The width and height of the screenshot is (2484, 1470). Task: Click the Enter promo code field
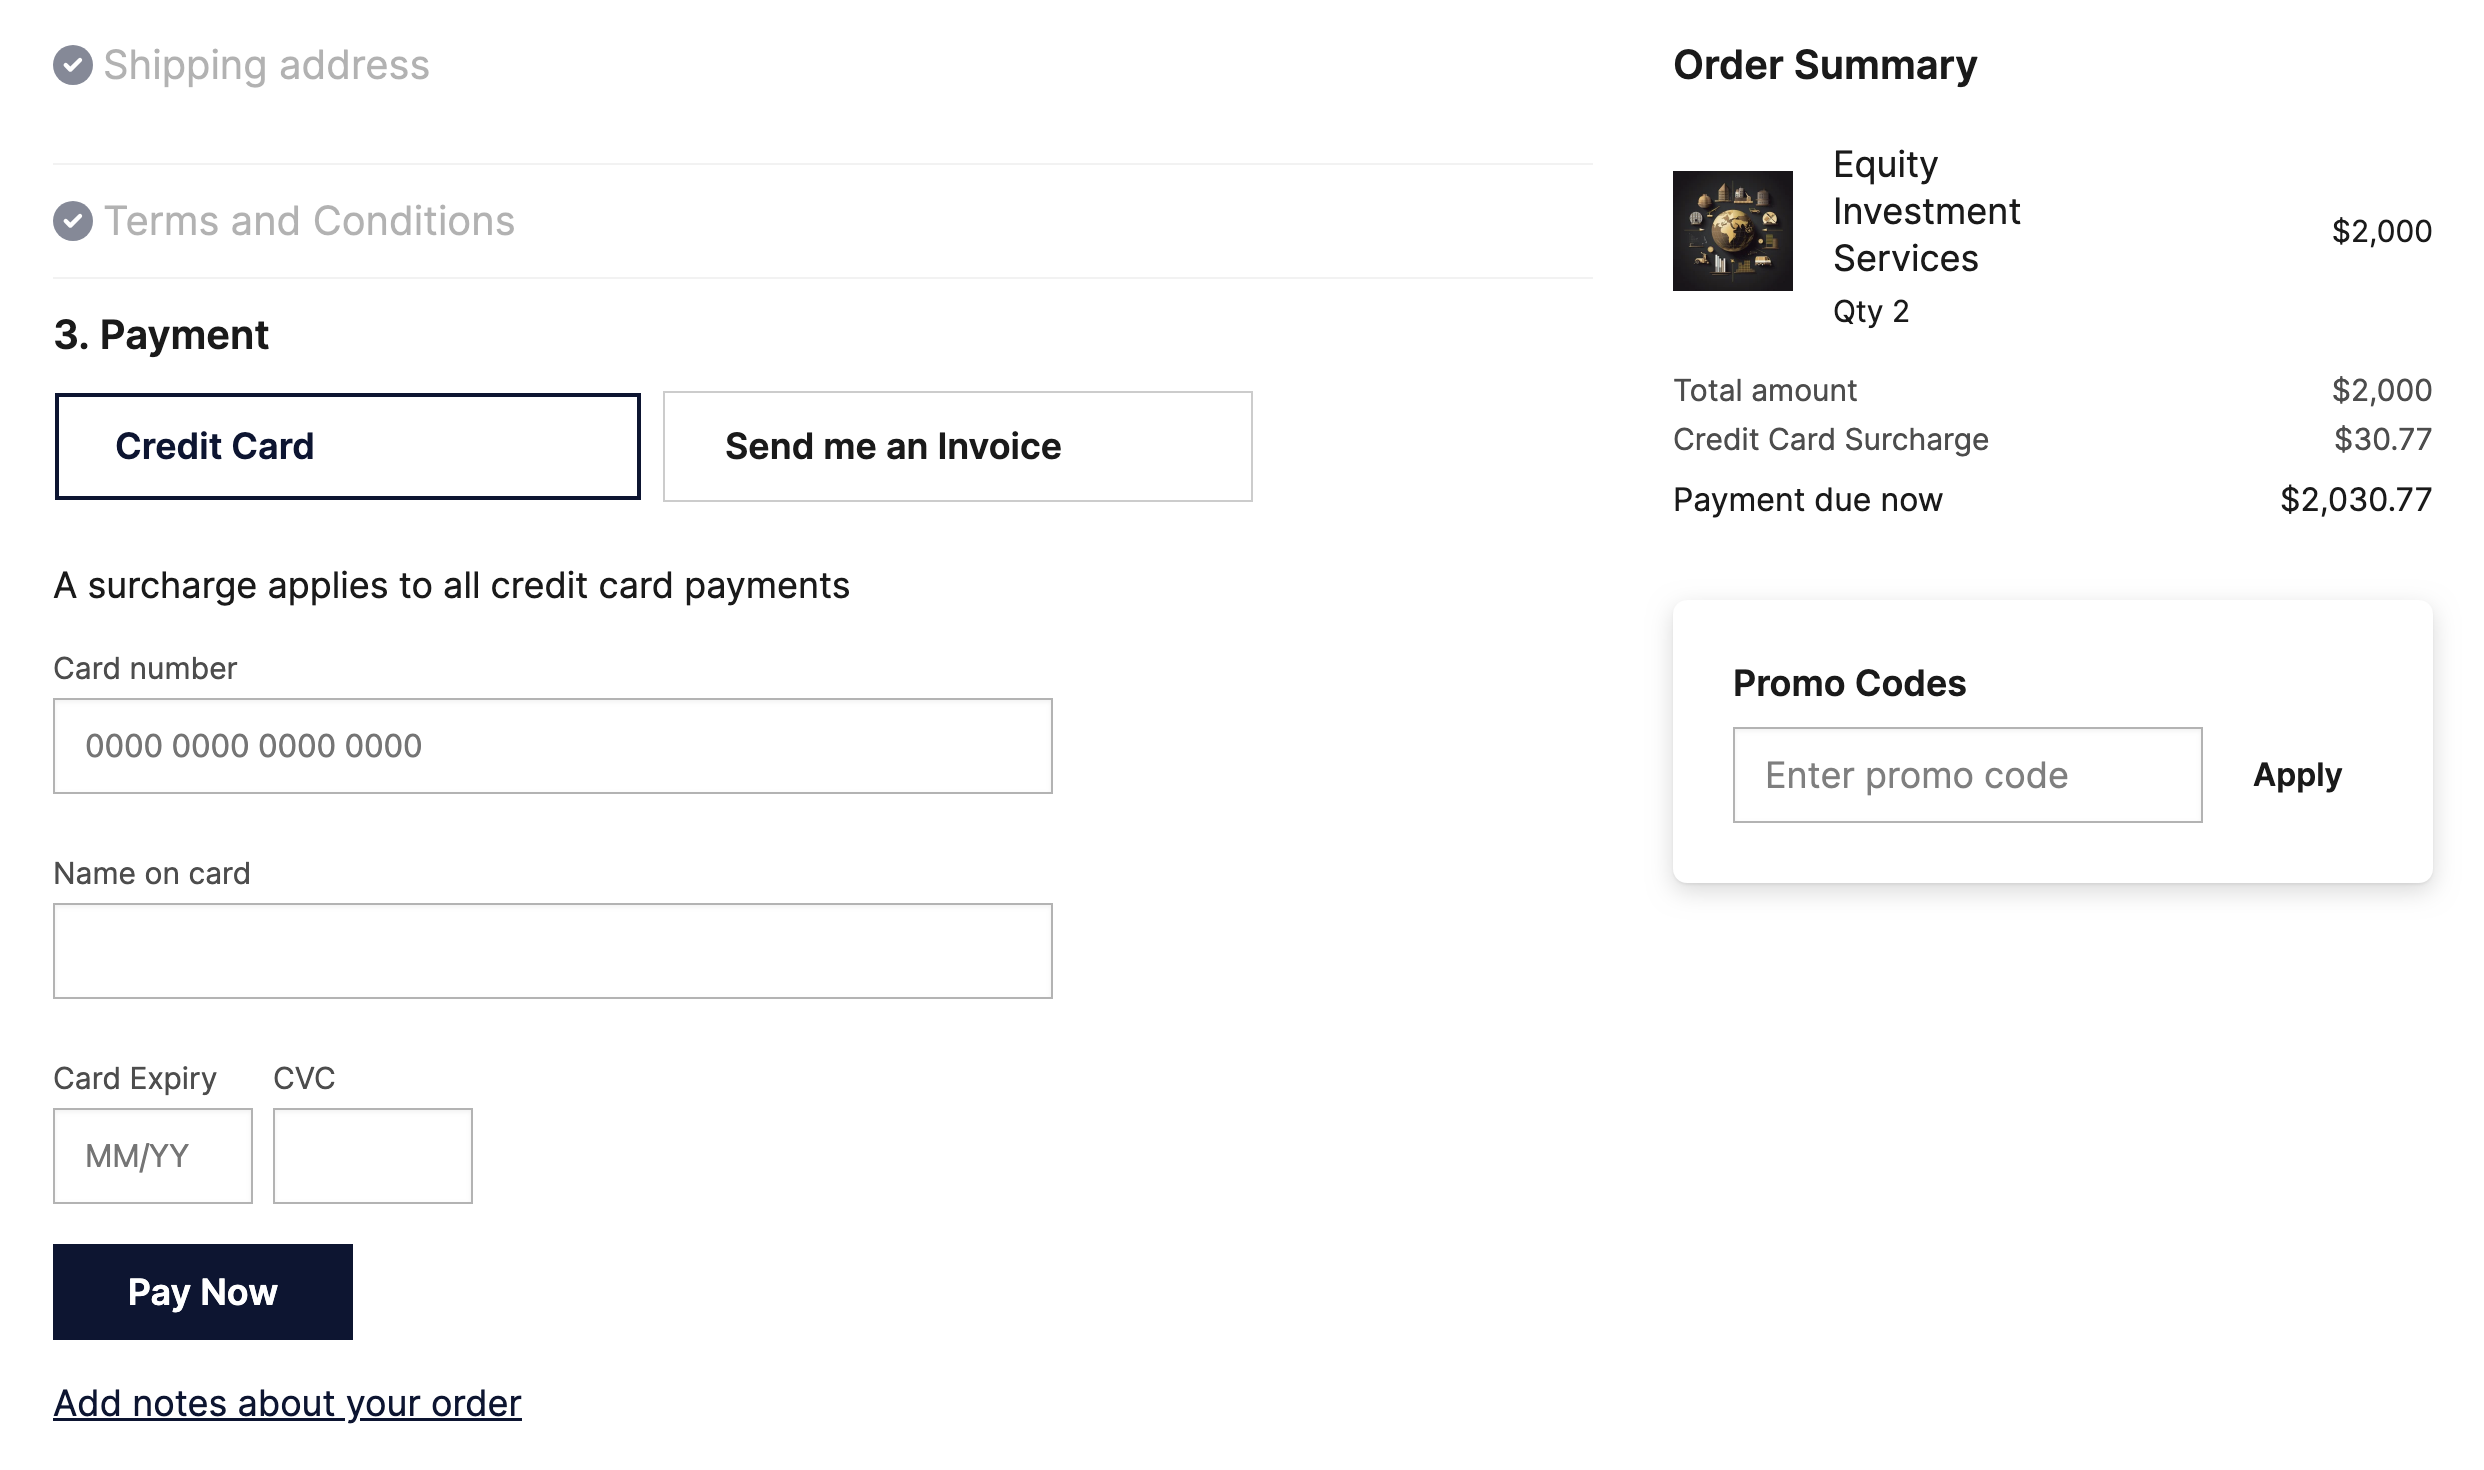click(x=1965, y=773)
